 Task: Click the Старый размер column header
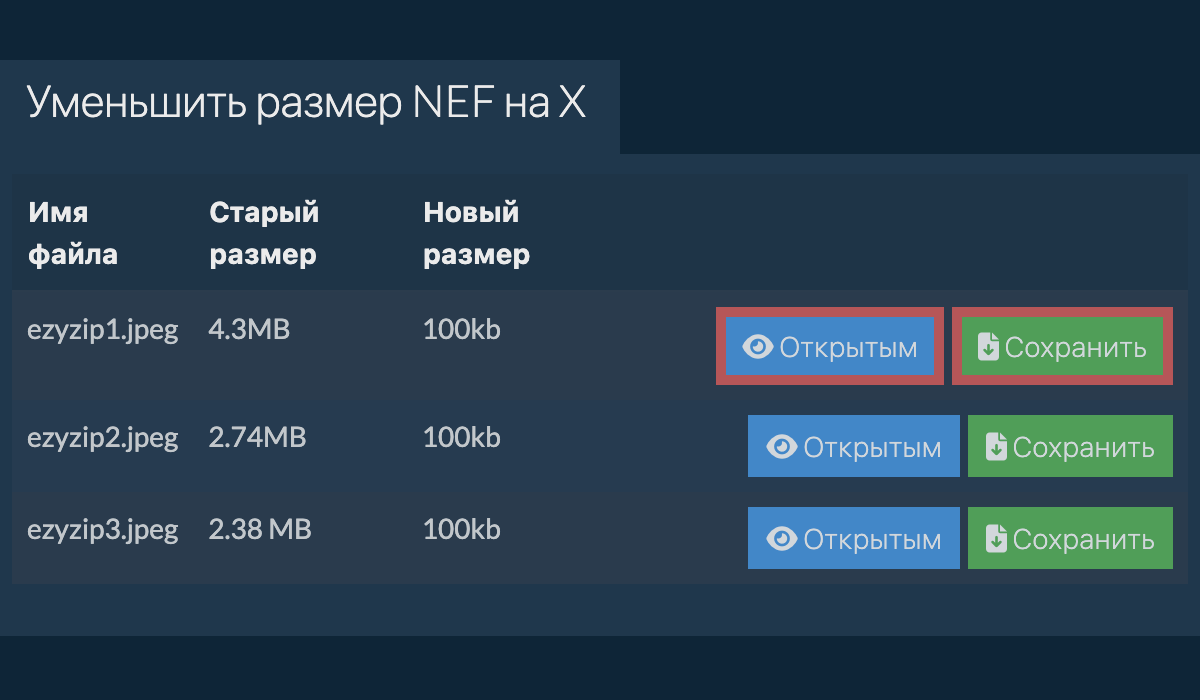[263, 233]
